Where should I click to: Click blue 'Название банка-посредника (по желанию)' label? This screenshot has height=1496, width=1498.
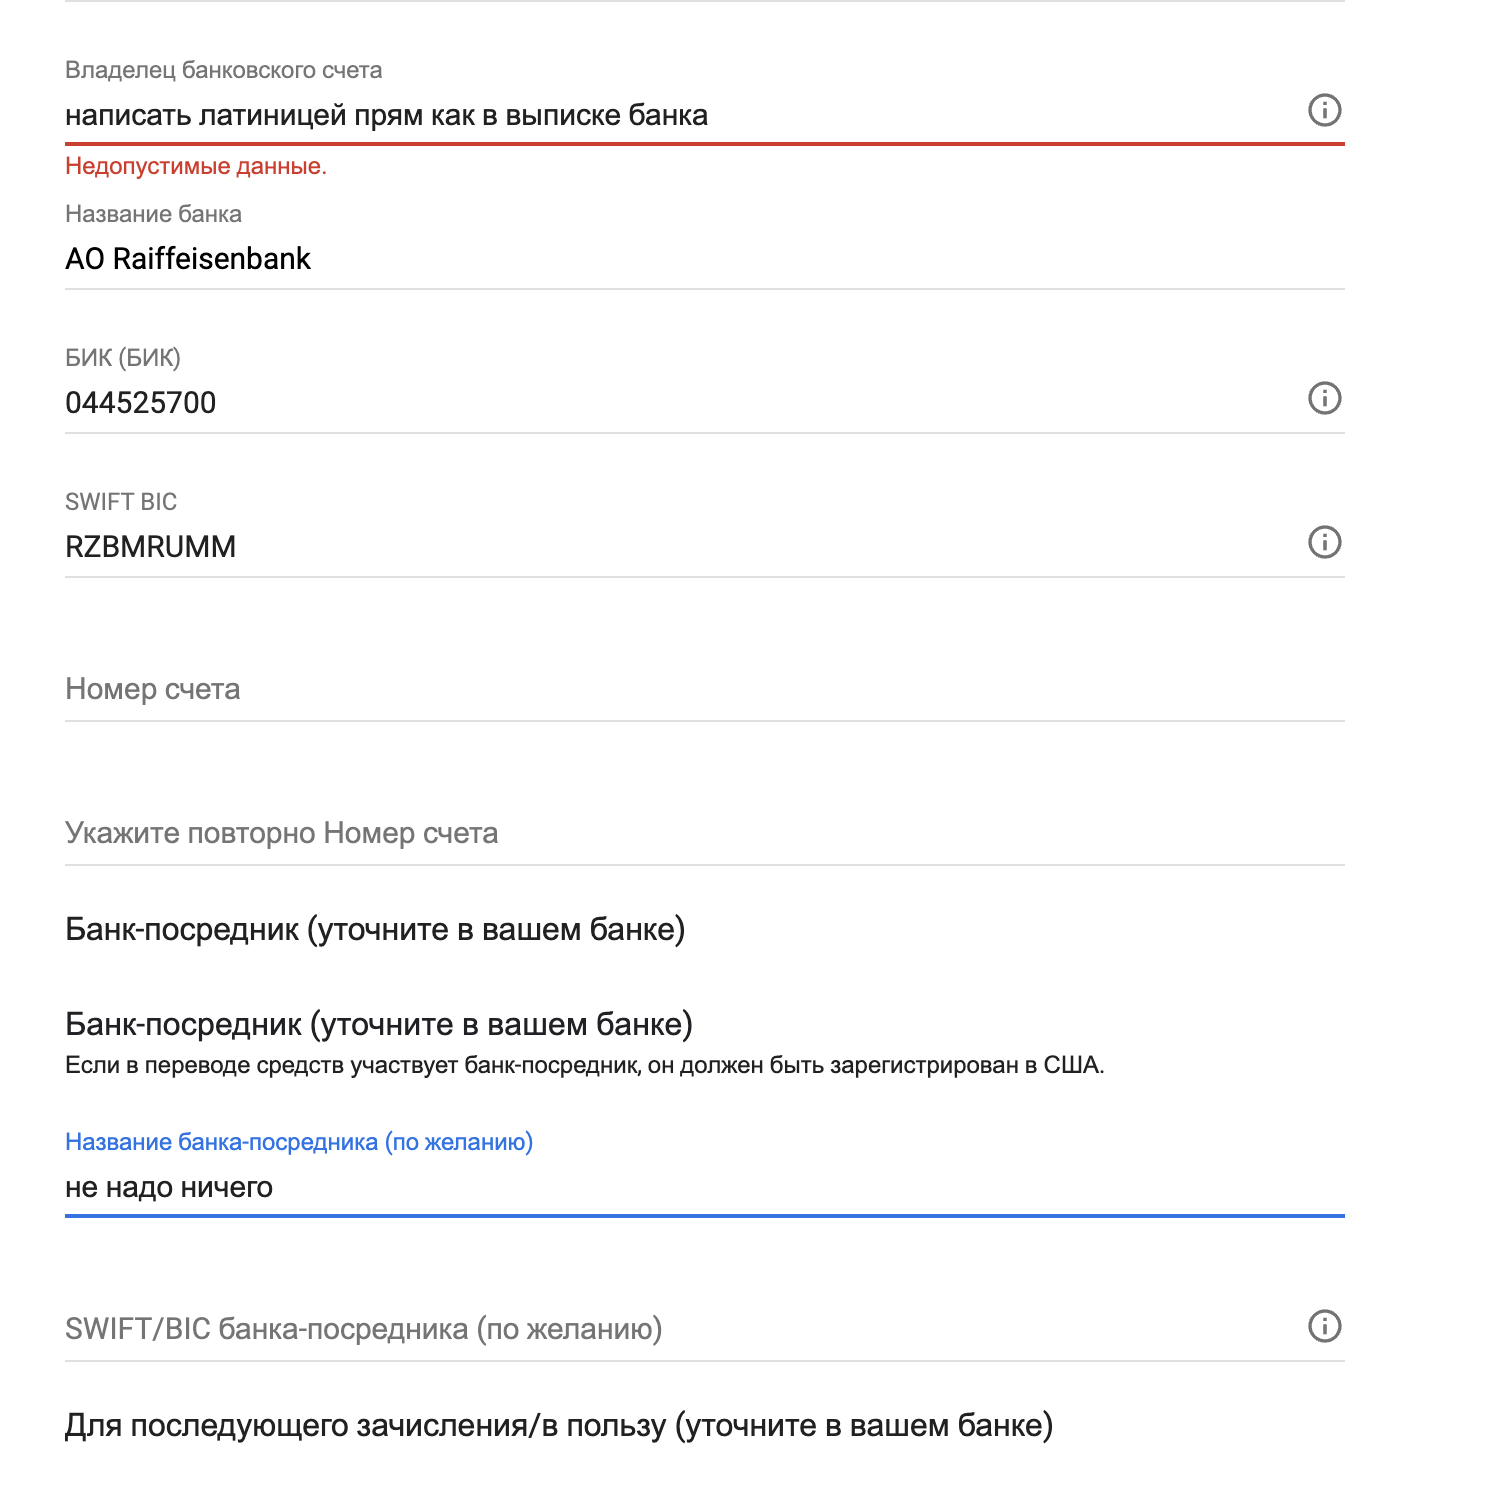[298, 1142]
